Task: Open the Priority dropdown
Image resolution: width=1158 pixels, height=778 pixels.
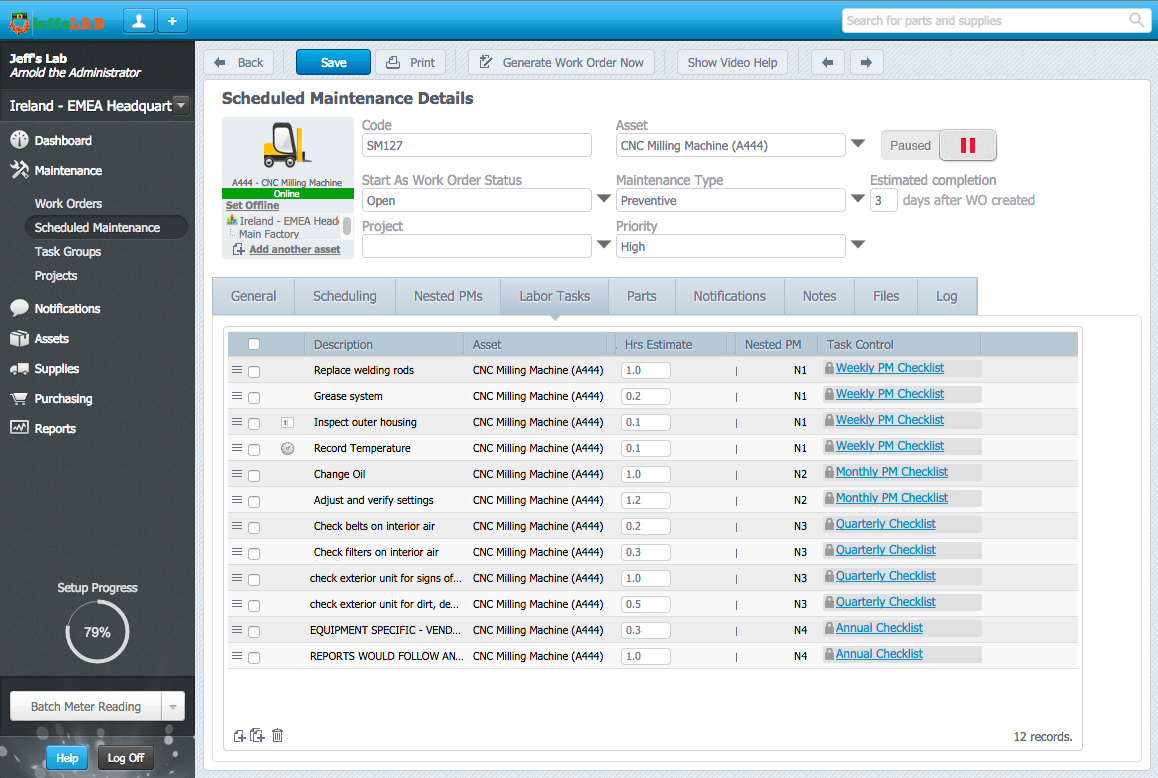Action: tap(858, 246)
